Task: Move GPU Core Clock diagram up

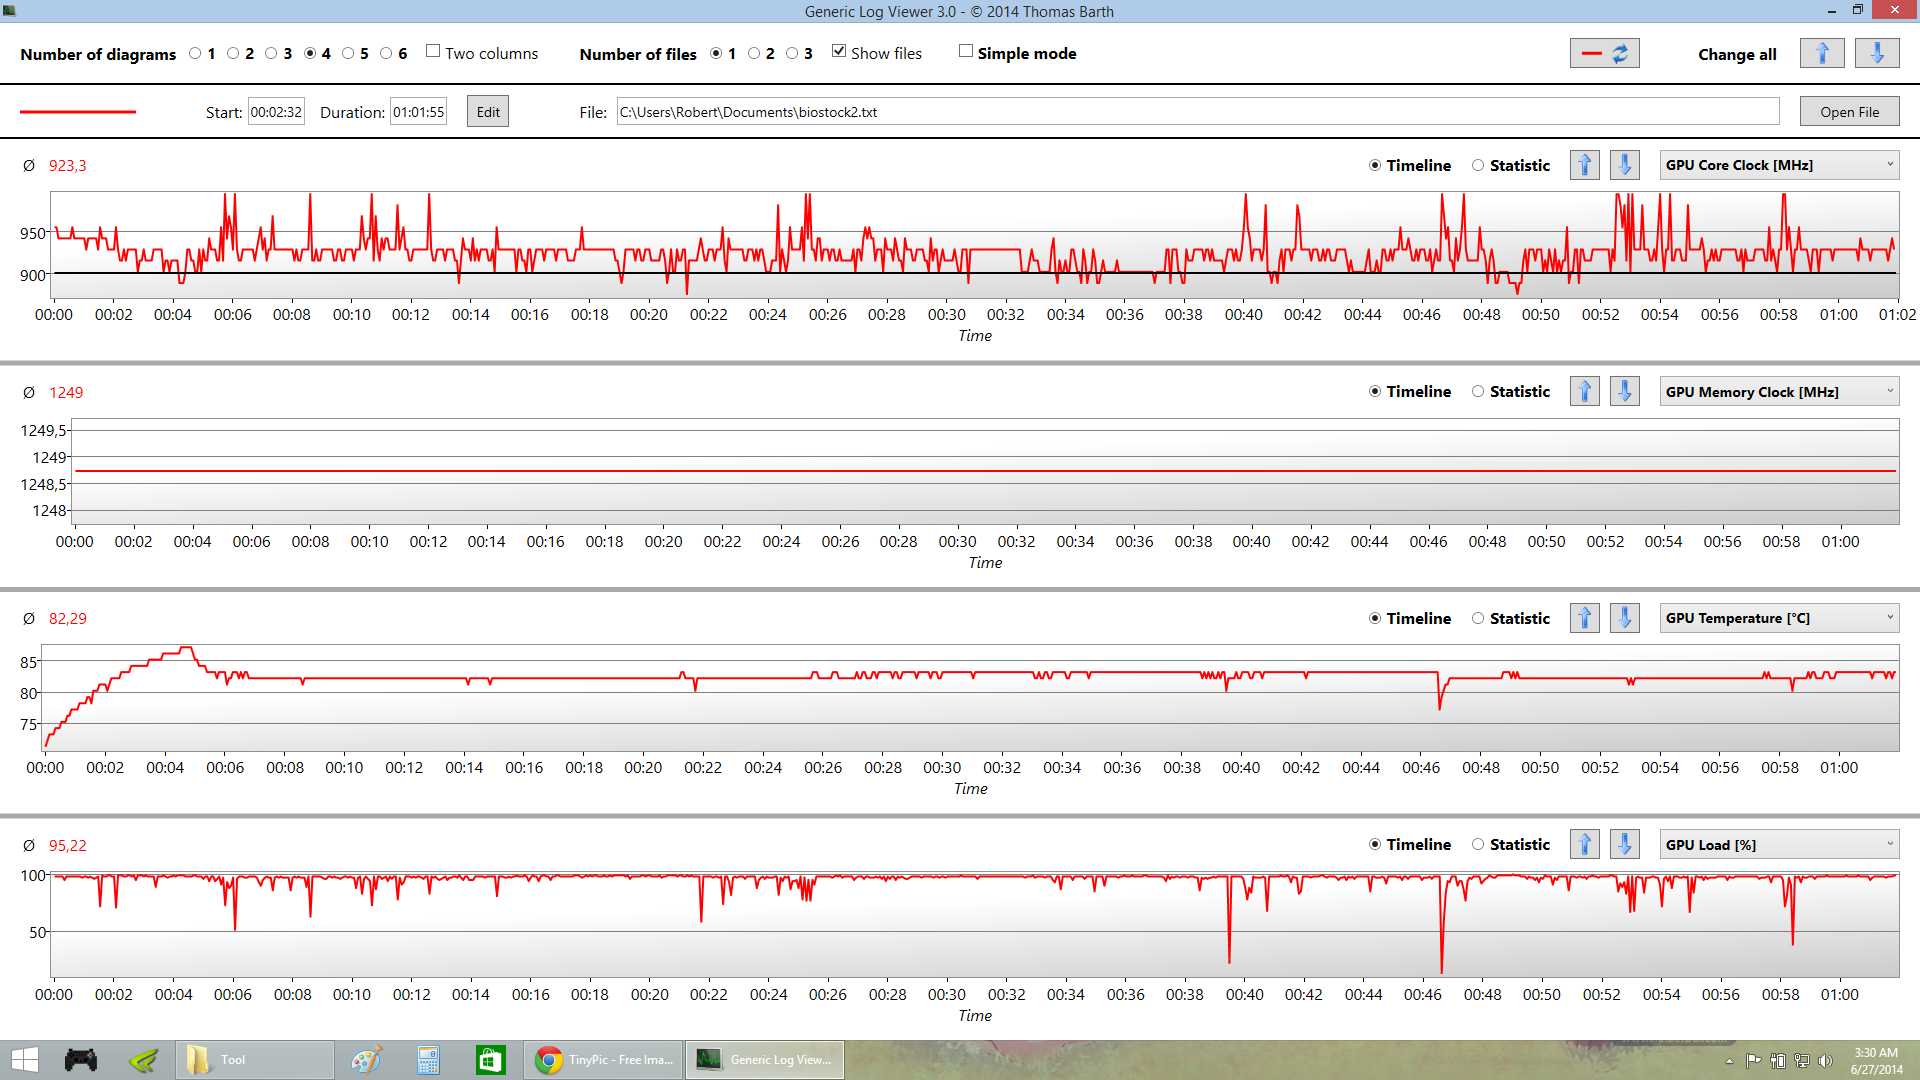Action: (x=1585, y=165)
